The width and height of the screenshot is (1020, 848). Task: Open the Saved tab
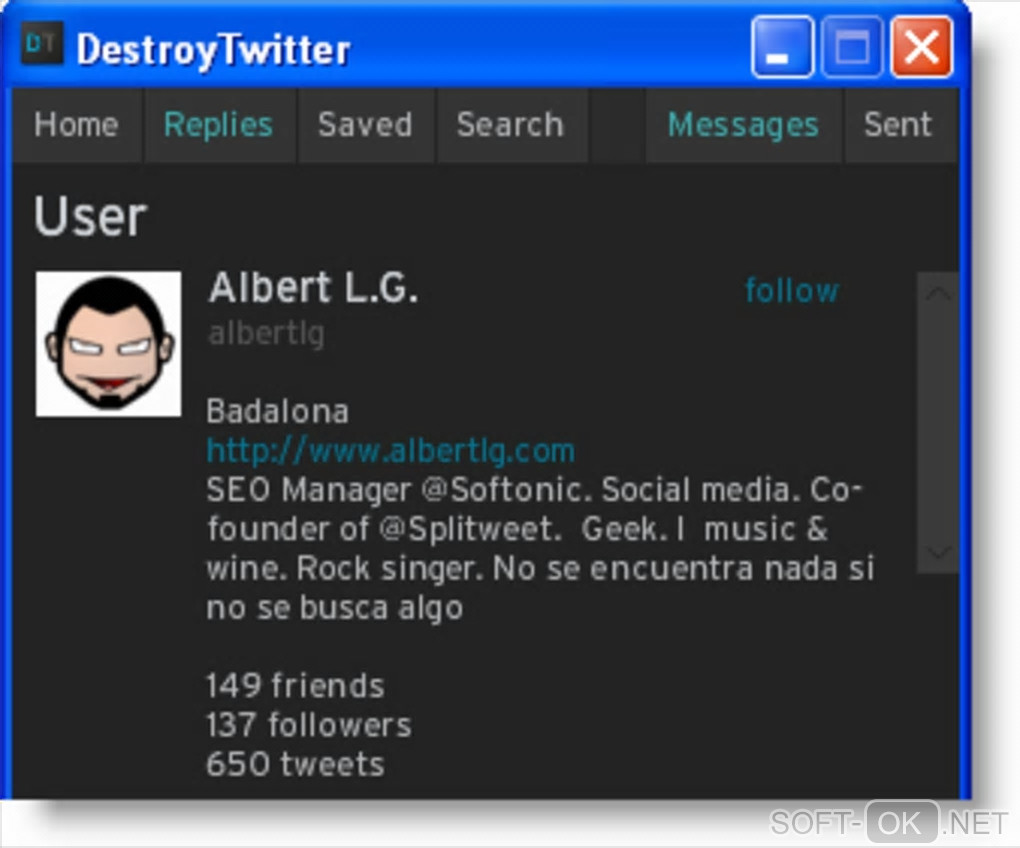[366, 125]
